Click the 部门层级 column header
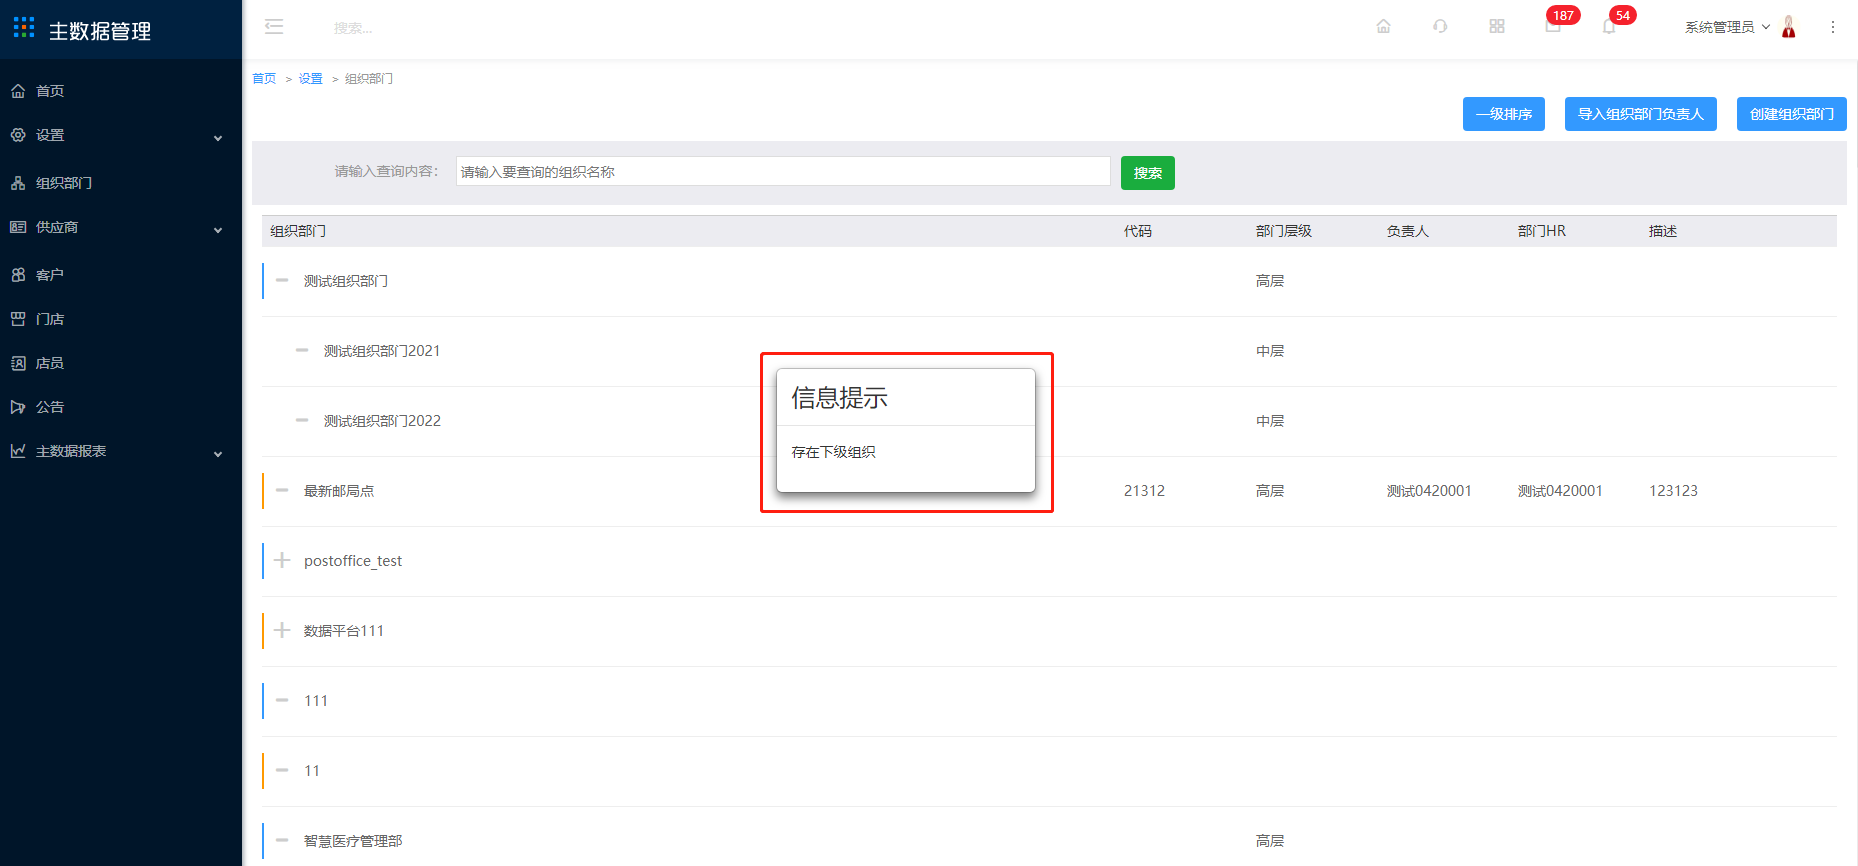Image resolution: width=1858 pixels, height=866 pixels. click(x=1284, y=231)
